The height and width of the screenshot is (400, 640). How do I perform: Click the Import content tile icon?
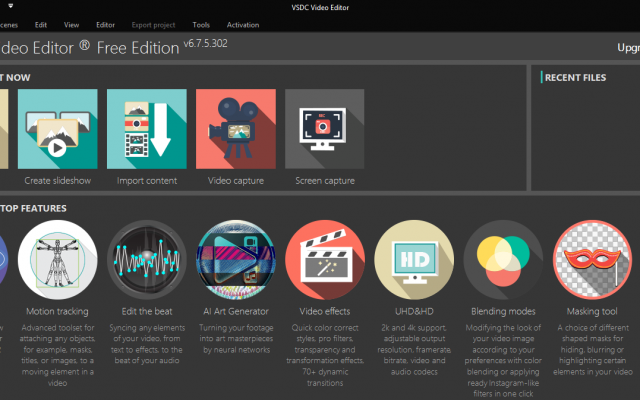click(x=147, y=129)
